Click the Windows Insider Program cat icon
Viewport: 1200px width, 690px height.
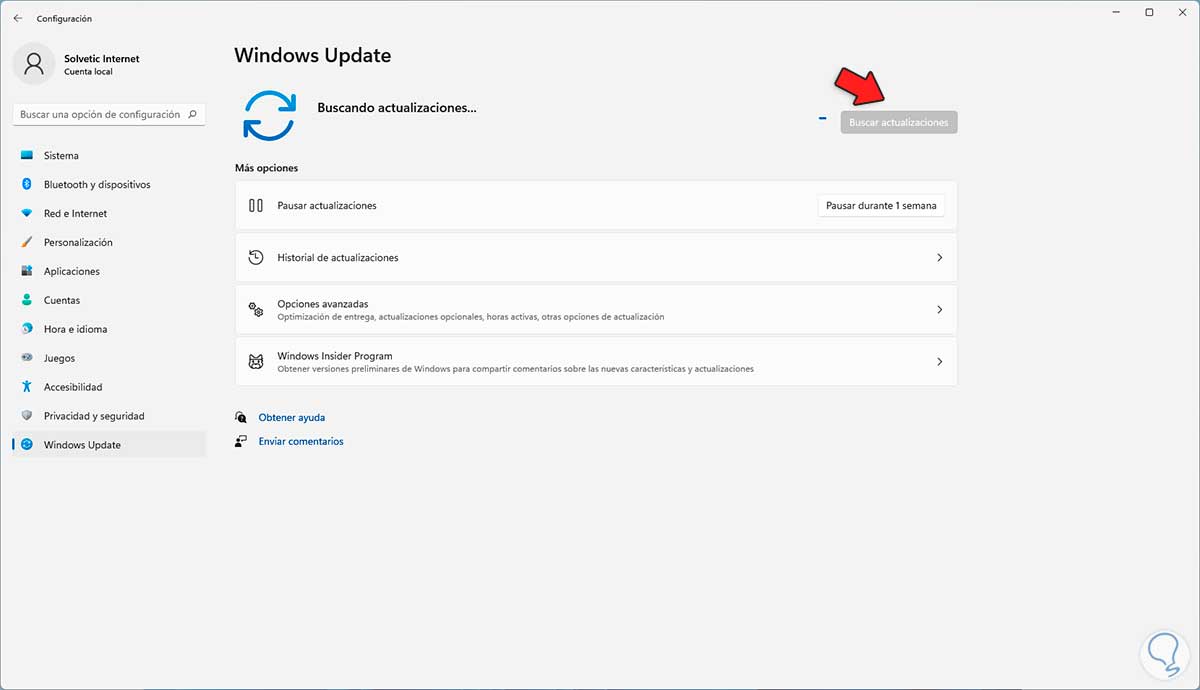point(256,361)
